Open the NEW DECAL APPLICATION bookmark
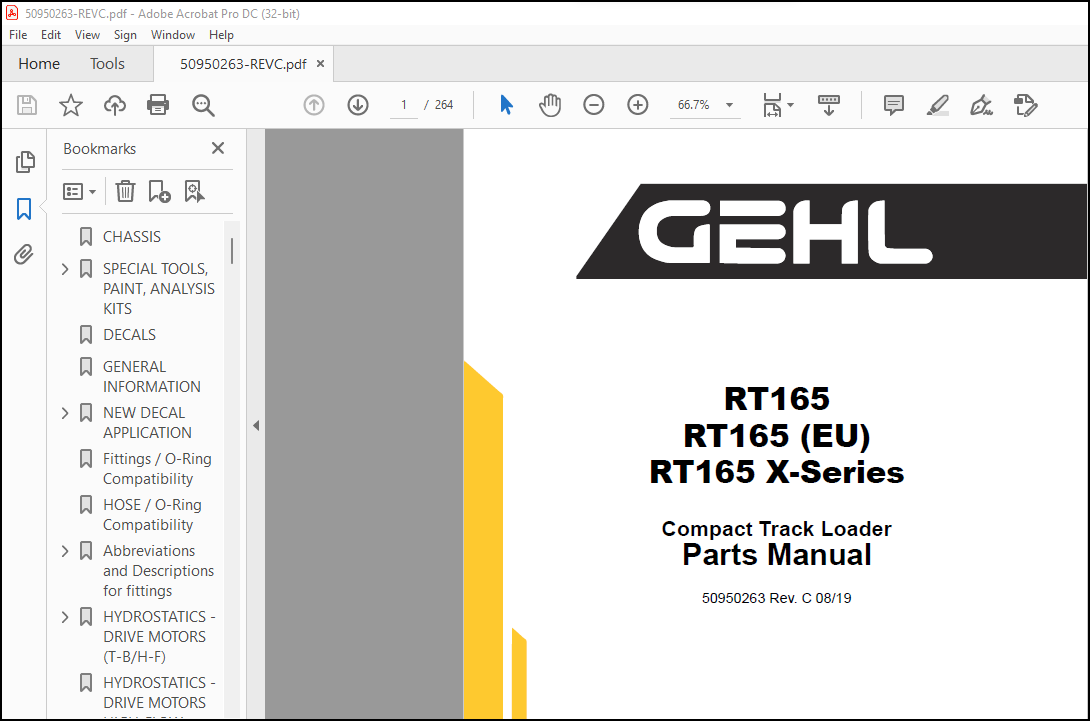The image size is (1090, 721). (147, 422)
